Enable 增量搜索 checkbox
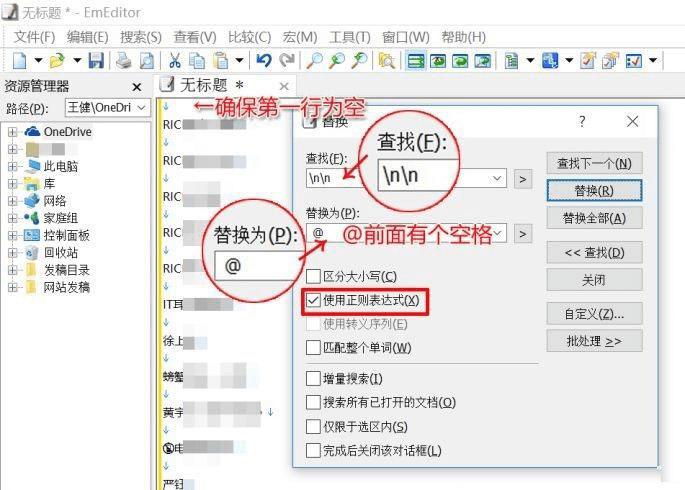Viewport: 685px width, 490px height. 313,378
